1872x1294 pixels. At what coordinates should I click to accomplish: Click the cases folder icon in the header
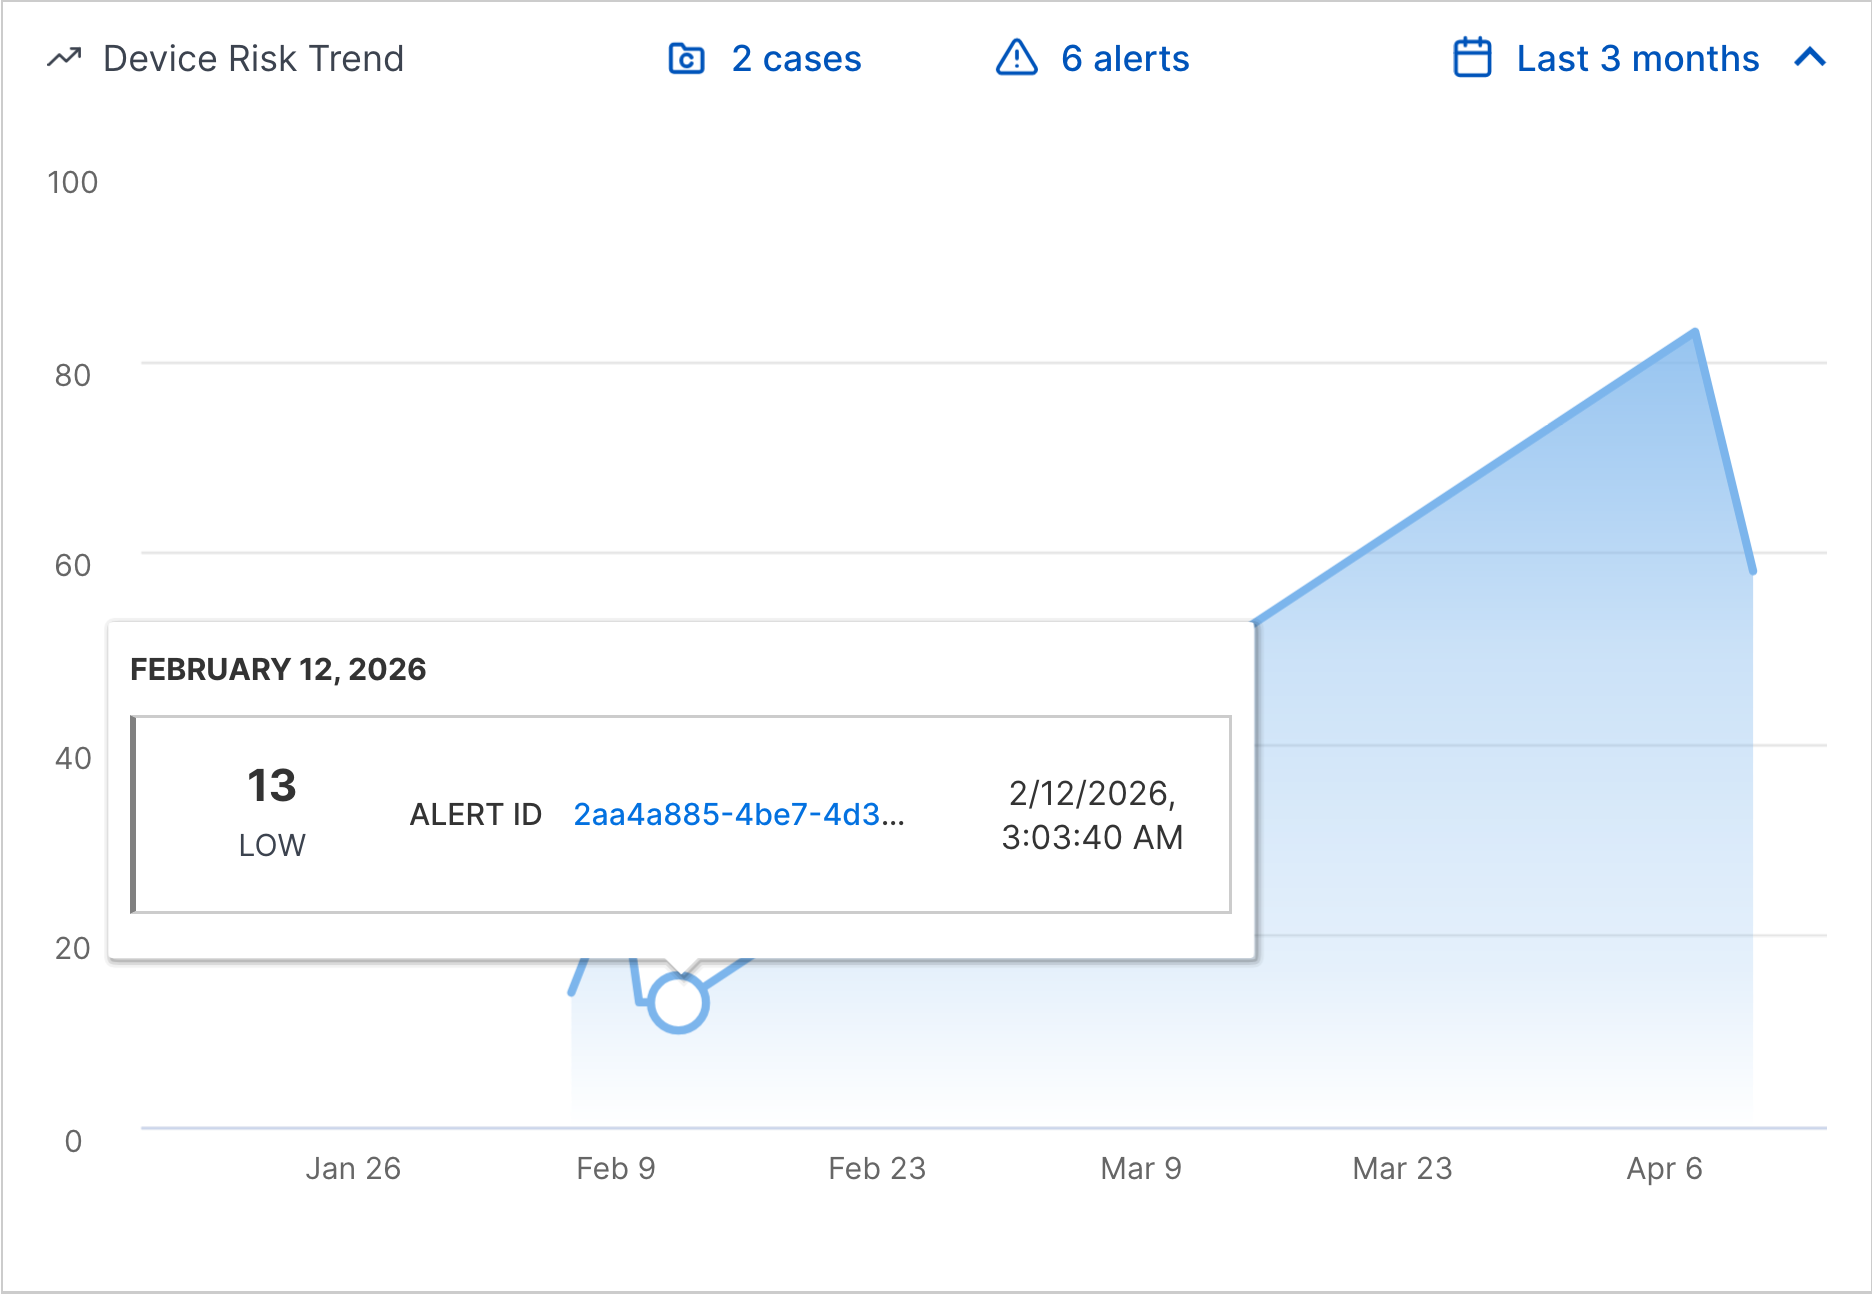pos(685,59)
